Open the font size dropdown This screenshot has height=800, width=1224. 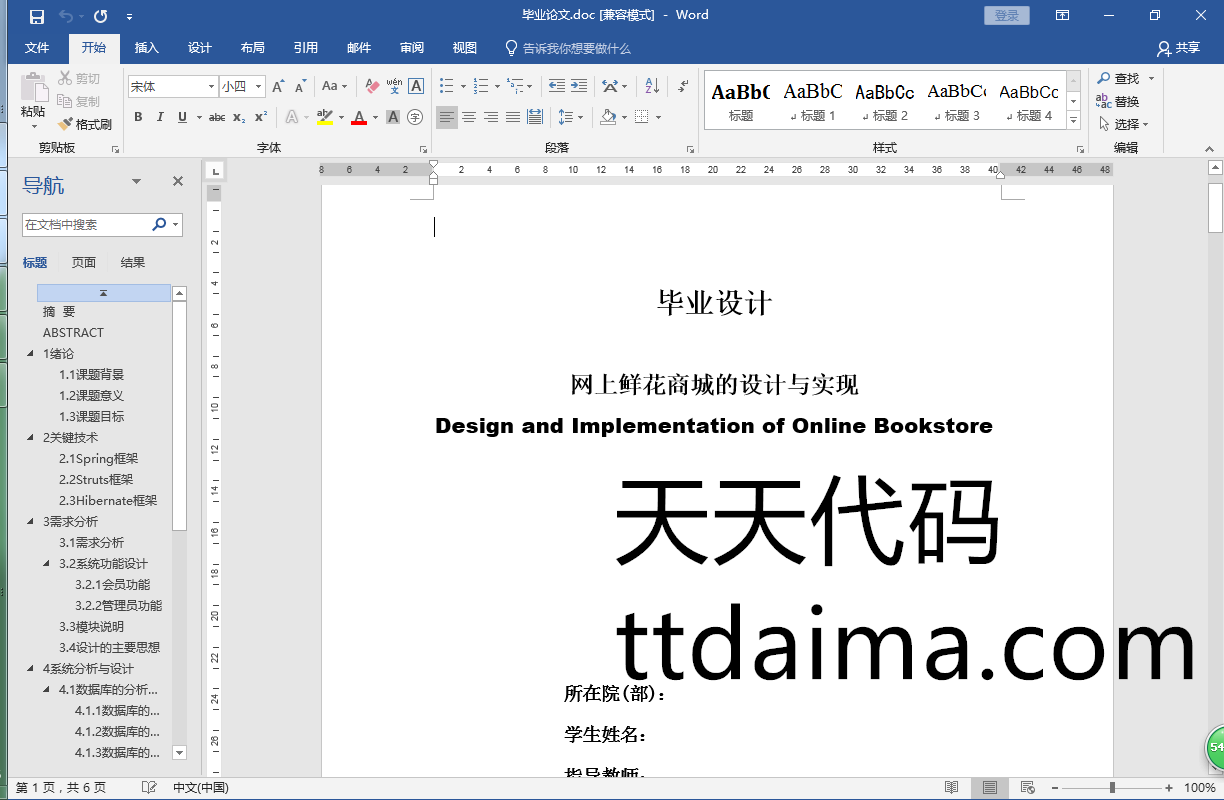pos(259,87)
